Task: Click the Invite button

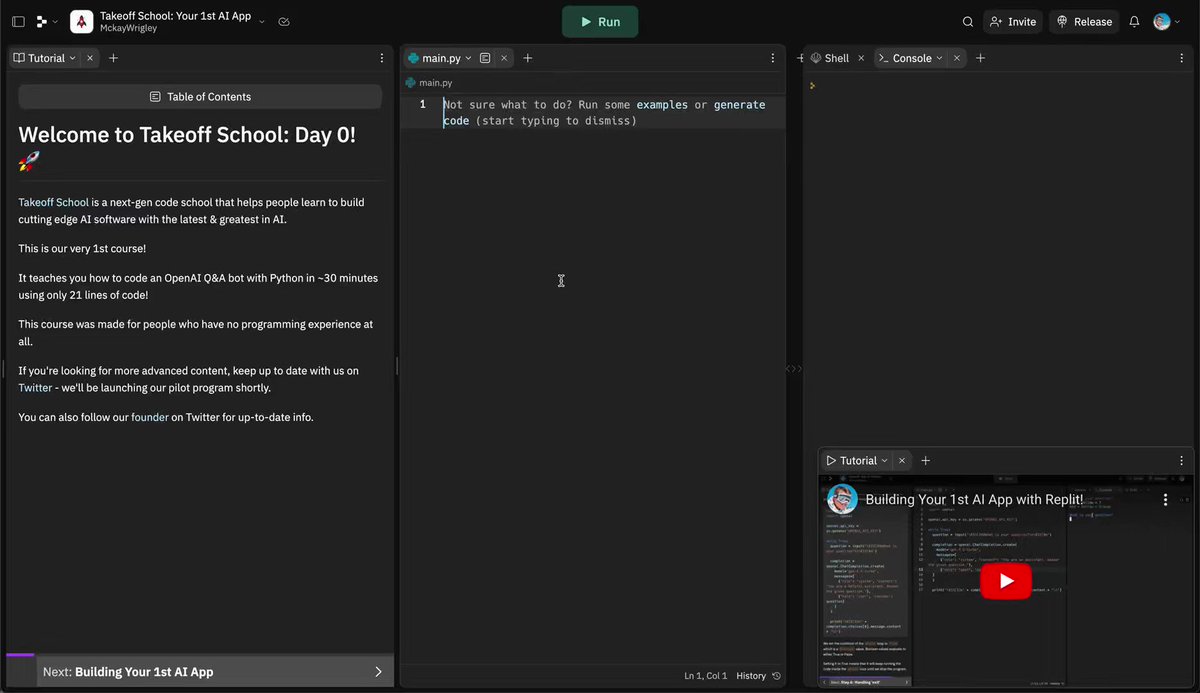Action: [1013, 21]
